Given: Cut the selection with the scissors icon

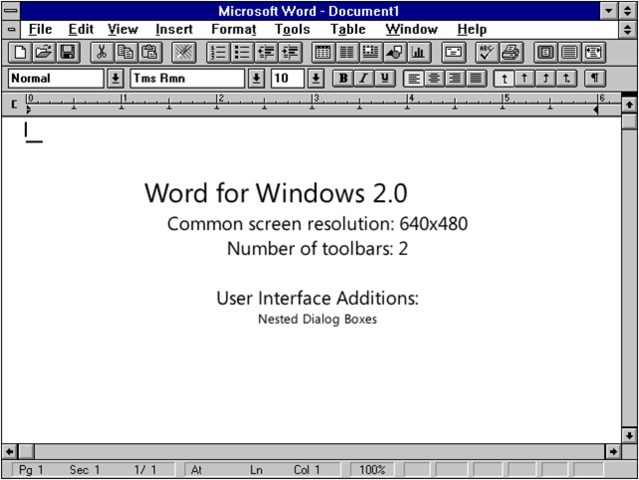Looking at the screenshot, I should pos(102,53).
